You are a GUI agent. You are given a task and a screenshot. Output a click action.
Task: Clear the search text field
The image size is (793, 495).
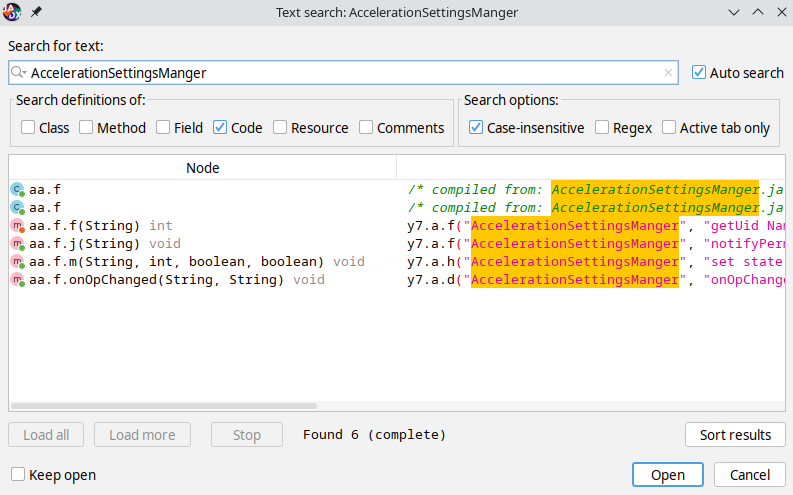(x=668, y=73)
